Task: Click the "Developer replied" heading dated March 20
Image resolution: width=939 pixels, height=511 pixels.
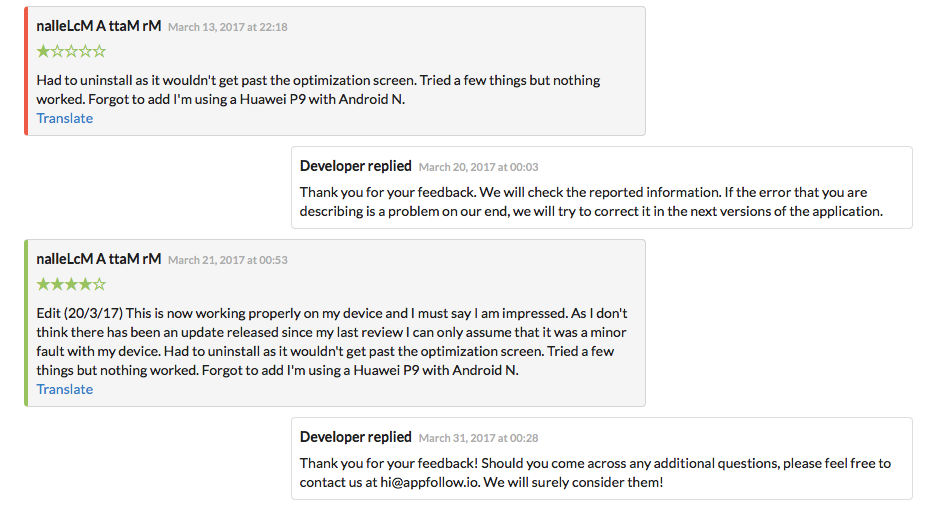Action: point(355,166)
